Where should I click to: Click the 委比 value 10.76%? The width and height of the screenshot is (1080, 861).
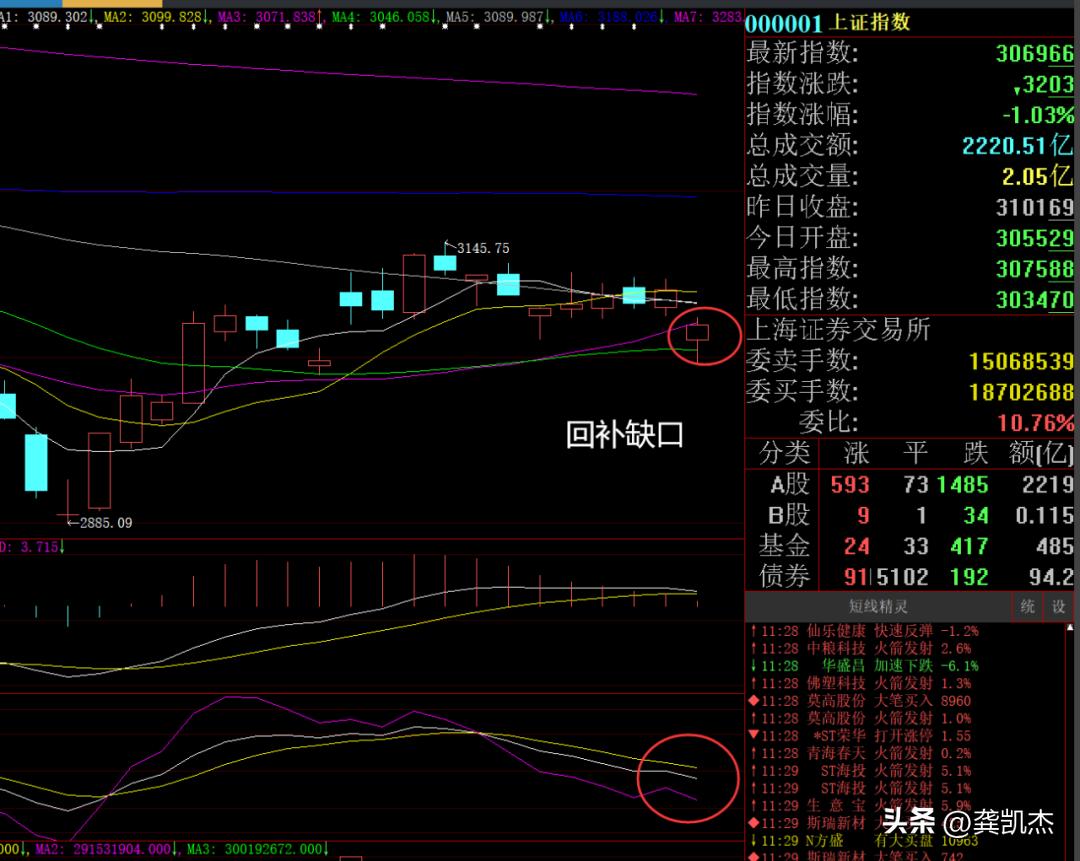[x=1036, y=422]
